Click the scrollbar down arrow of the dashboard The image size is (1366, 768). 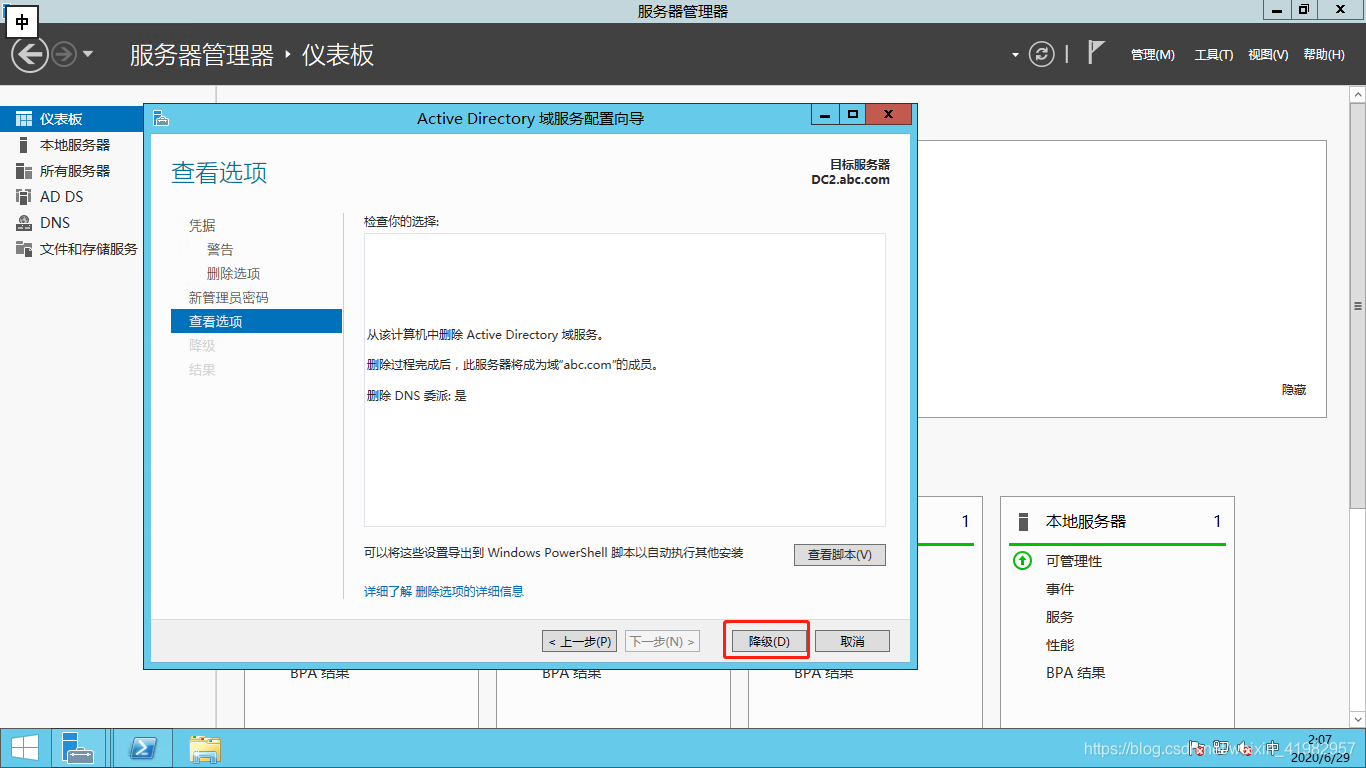1357,718
